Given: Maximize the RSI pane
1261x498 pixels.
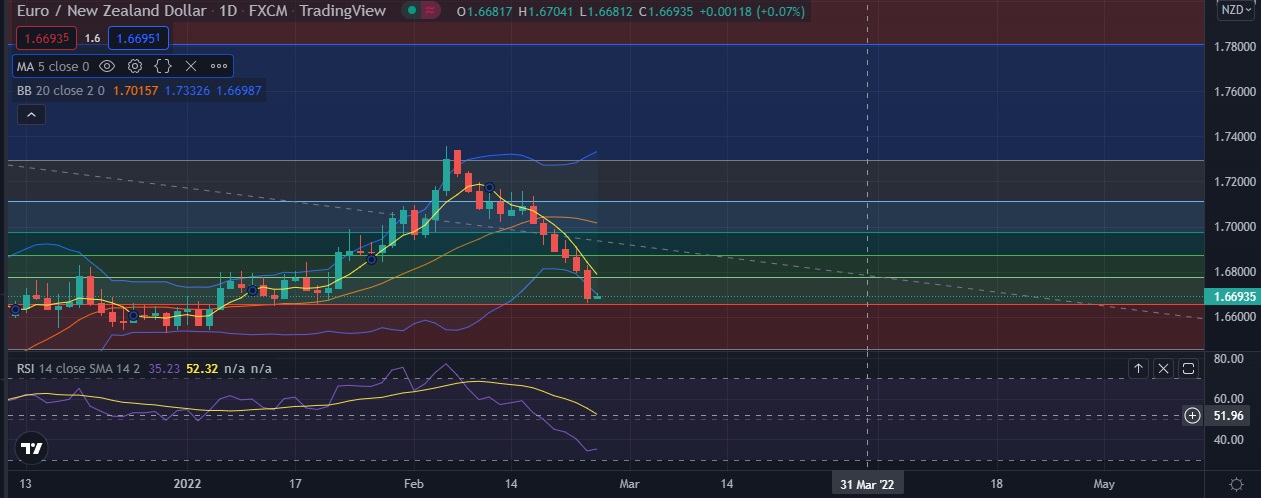Looking at the screenshot, I should [1189, 369].
